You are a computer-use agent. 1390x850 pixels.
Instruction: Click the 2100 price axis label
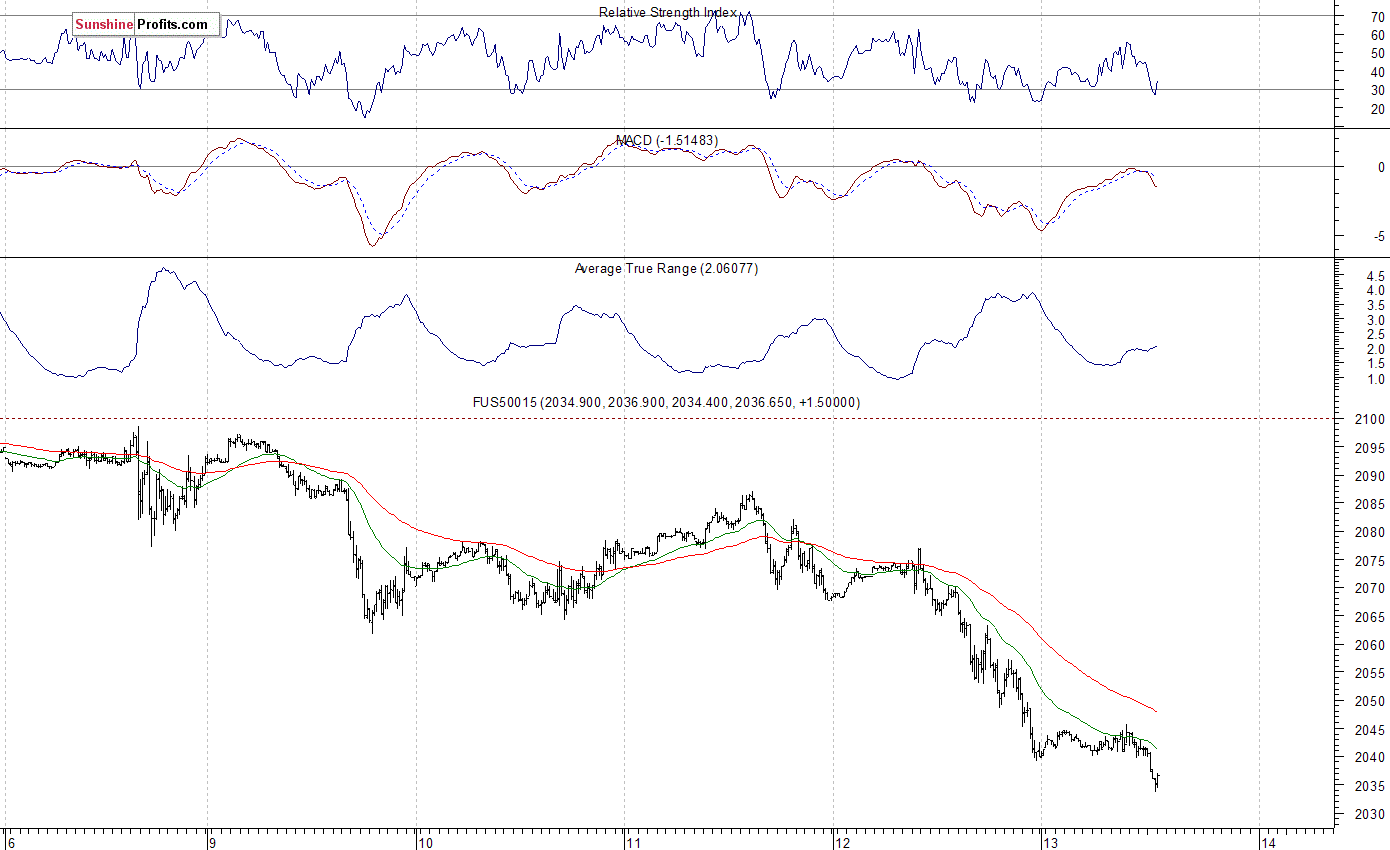(1371, 419)
